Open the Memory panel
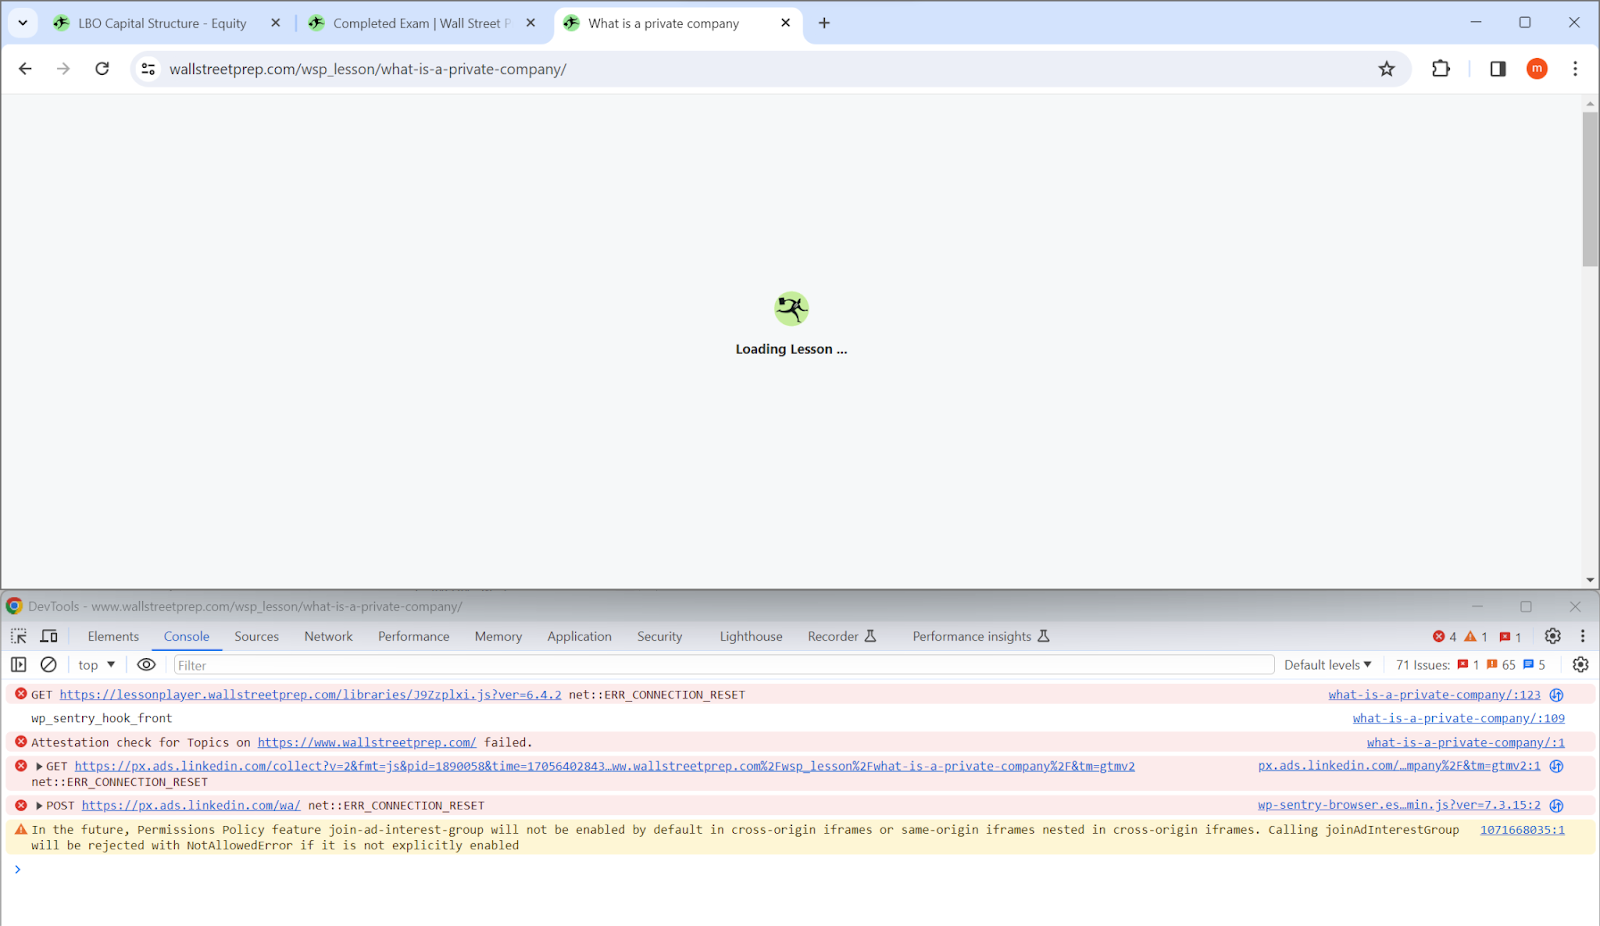This screenshot has width=1600, height=926. coord(498,636)
